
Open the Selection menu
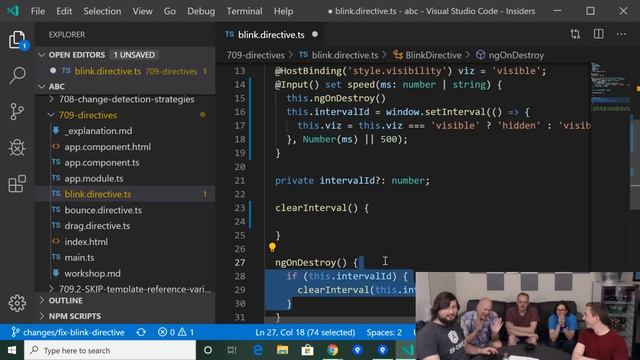point(102,11)
